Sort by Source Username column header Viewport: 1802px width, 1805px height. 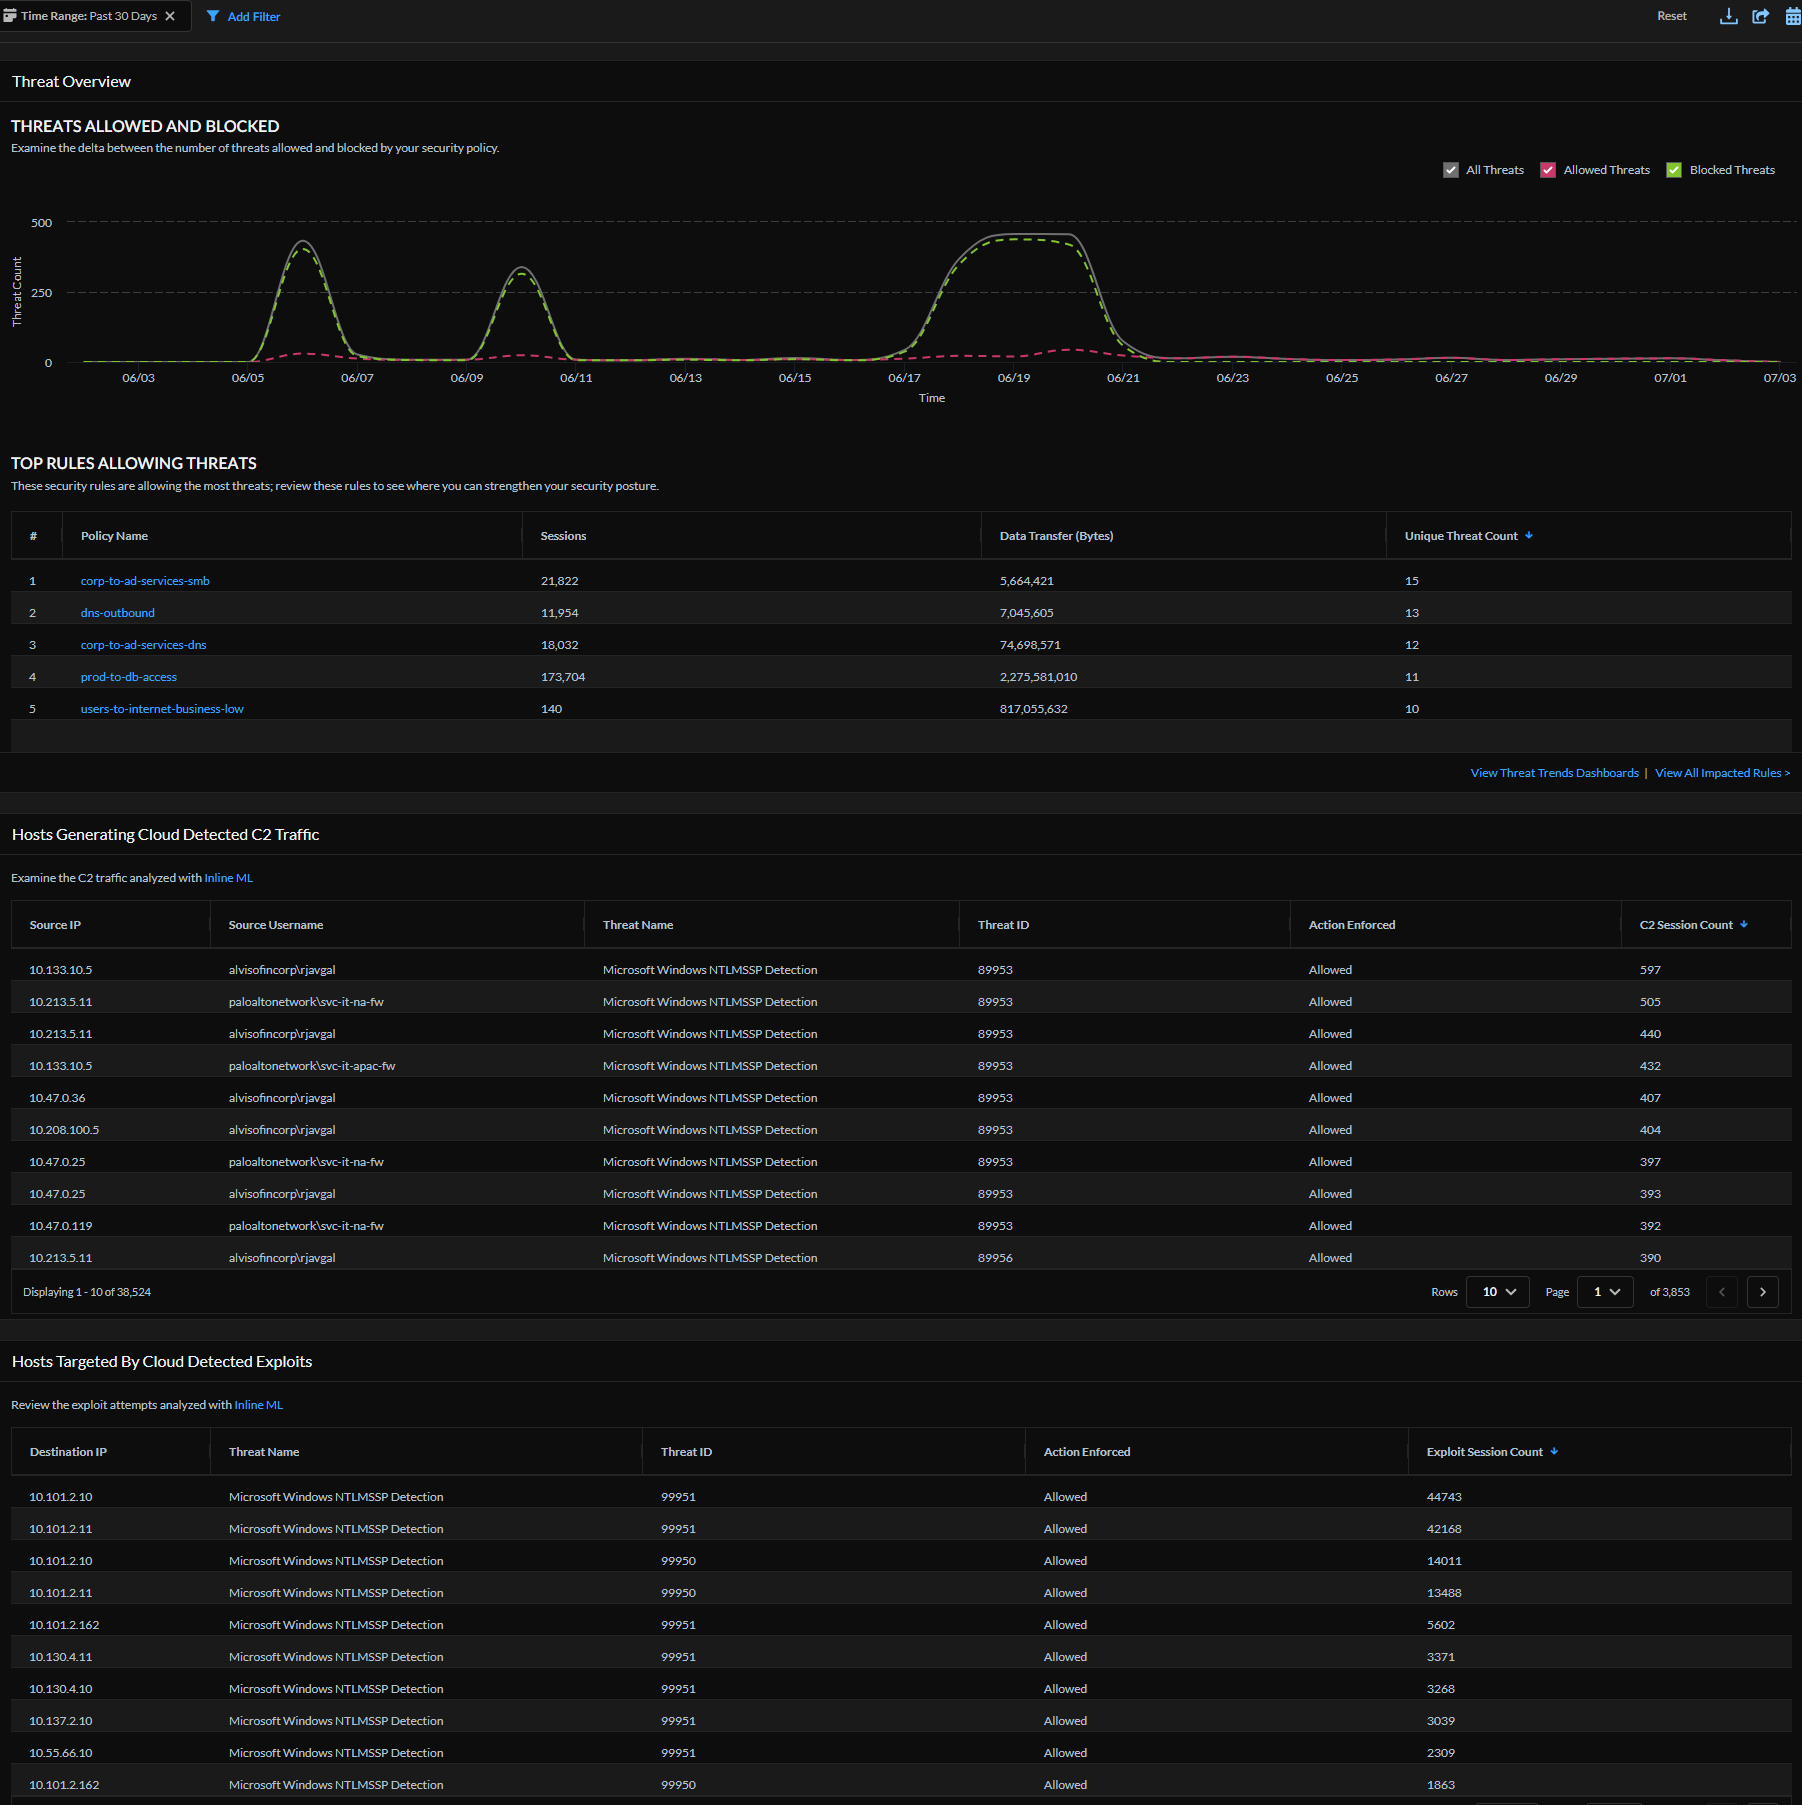click(x=276, y=925)
